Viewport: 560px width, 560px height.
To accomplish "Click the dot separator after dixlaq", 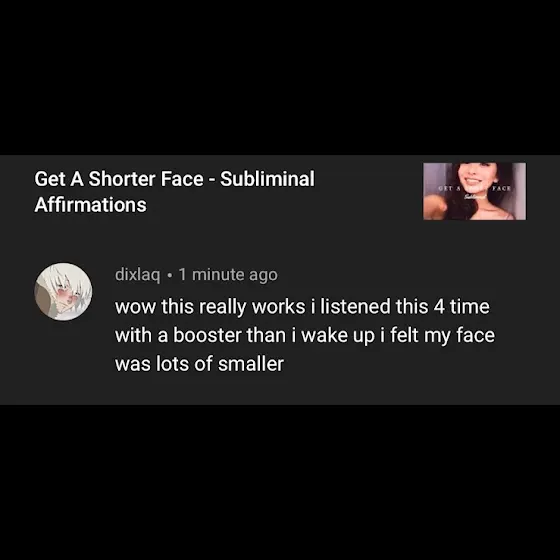I will point(170,275).
